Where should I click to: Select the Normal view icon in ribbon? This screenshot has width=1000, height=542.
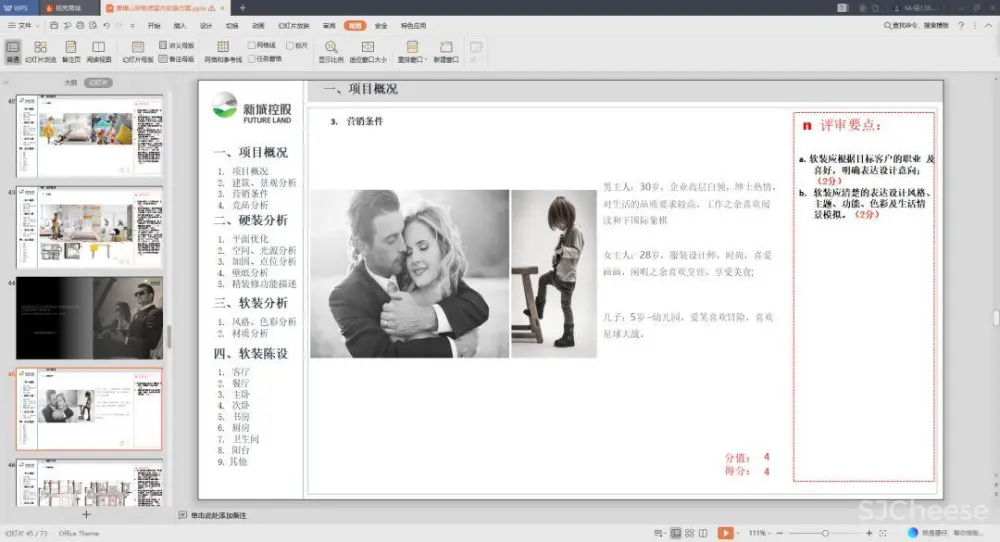(x=12, y=51)
